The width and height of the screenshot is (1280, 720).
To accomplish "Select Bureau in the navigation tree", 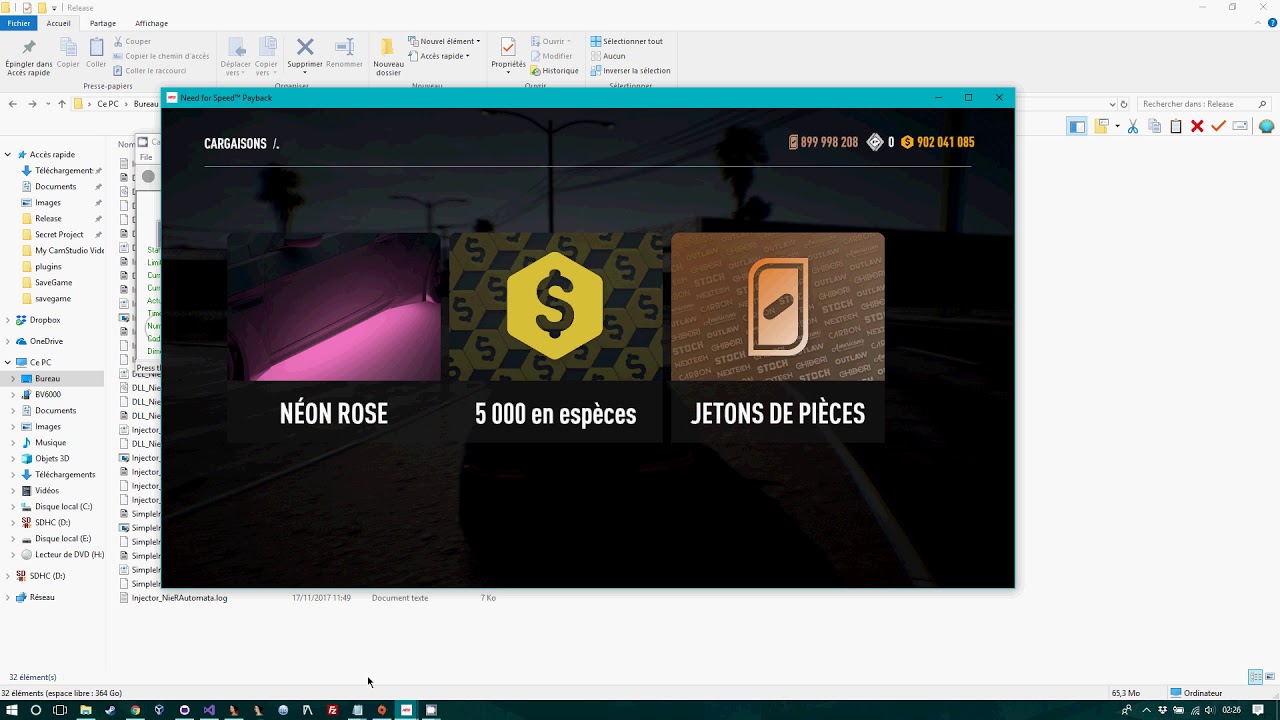I will (47, 379).
